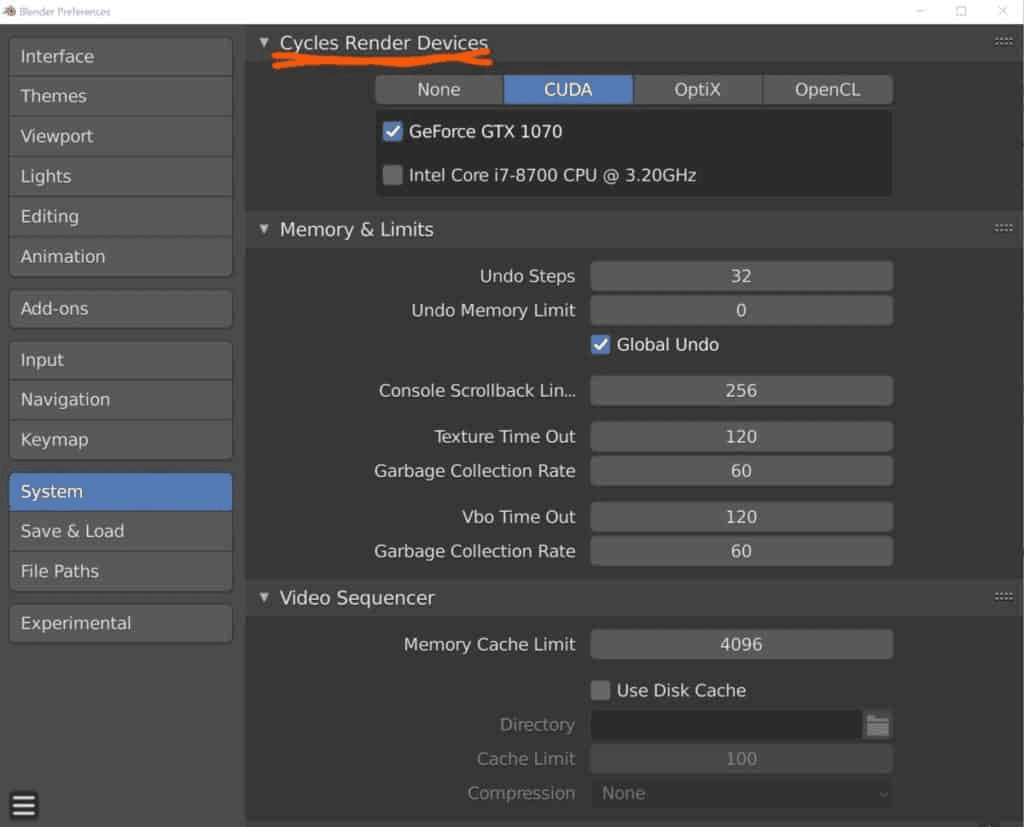This screenshot has height=827, width=1024.
Task: Enable GeForce GTX 1070 device checkbox
Action: (x=392, y=131)
